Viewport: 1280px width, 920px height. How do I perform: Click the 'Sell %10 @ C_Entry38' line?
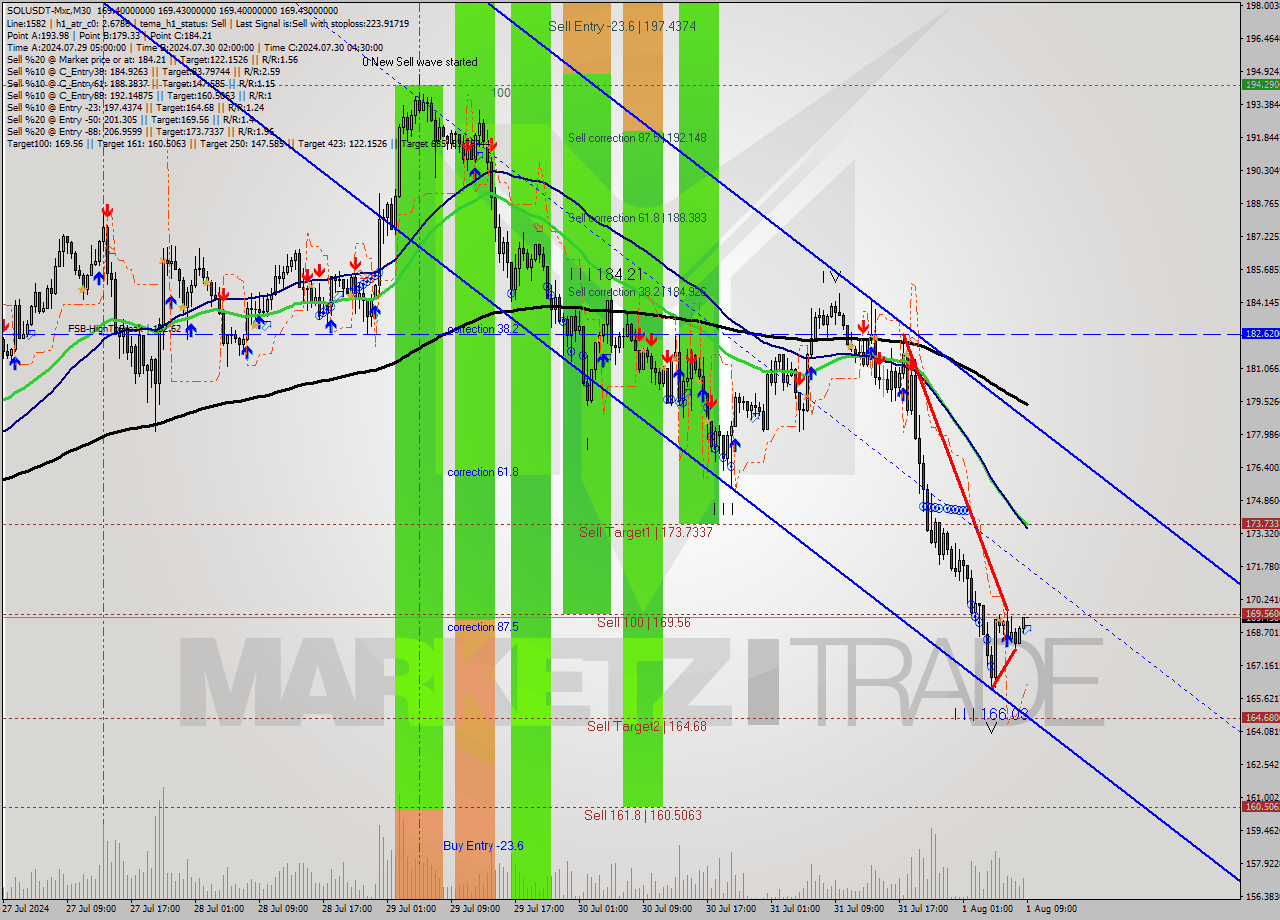tap(142, 71)
